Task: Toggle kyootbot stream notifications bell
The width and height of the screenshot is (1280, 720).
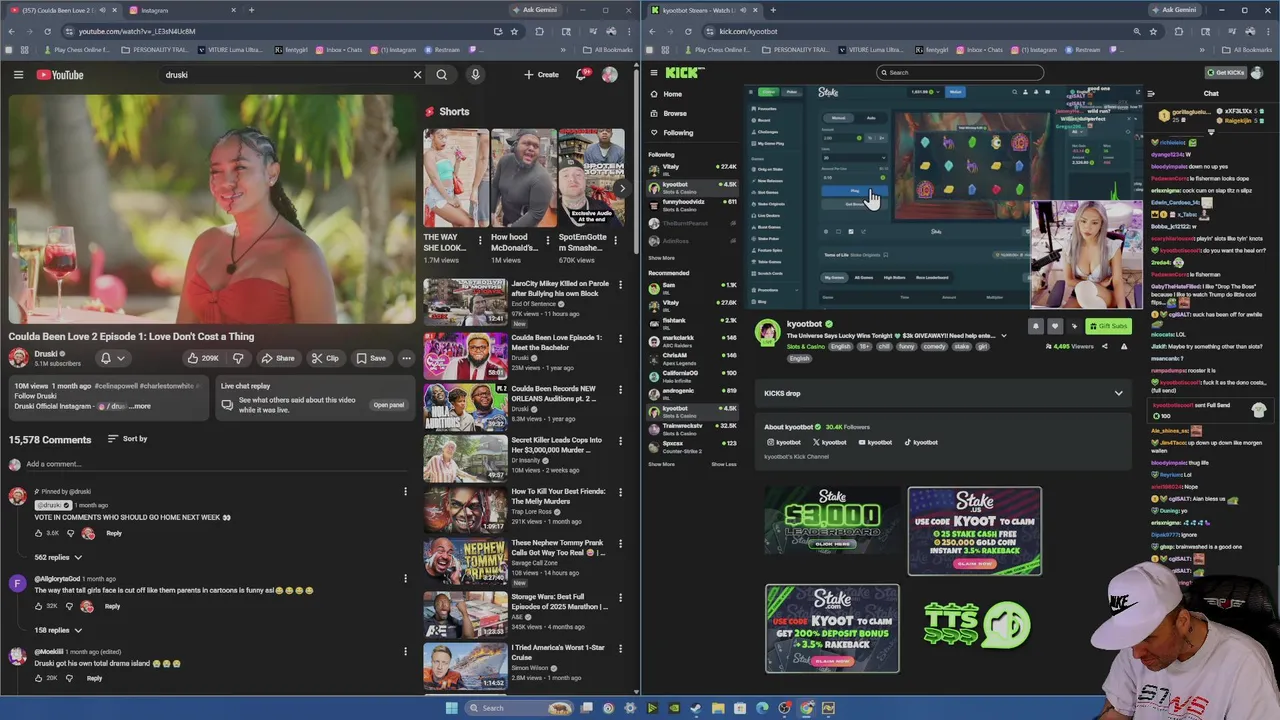Action: tap(1035, 326)
